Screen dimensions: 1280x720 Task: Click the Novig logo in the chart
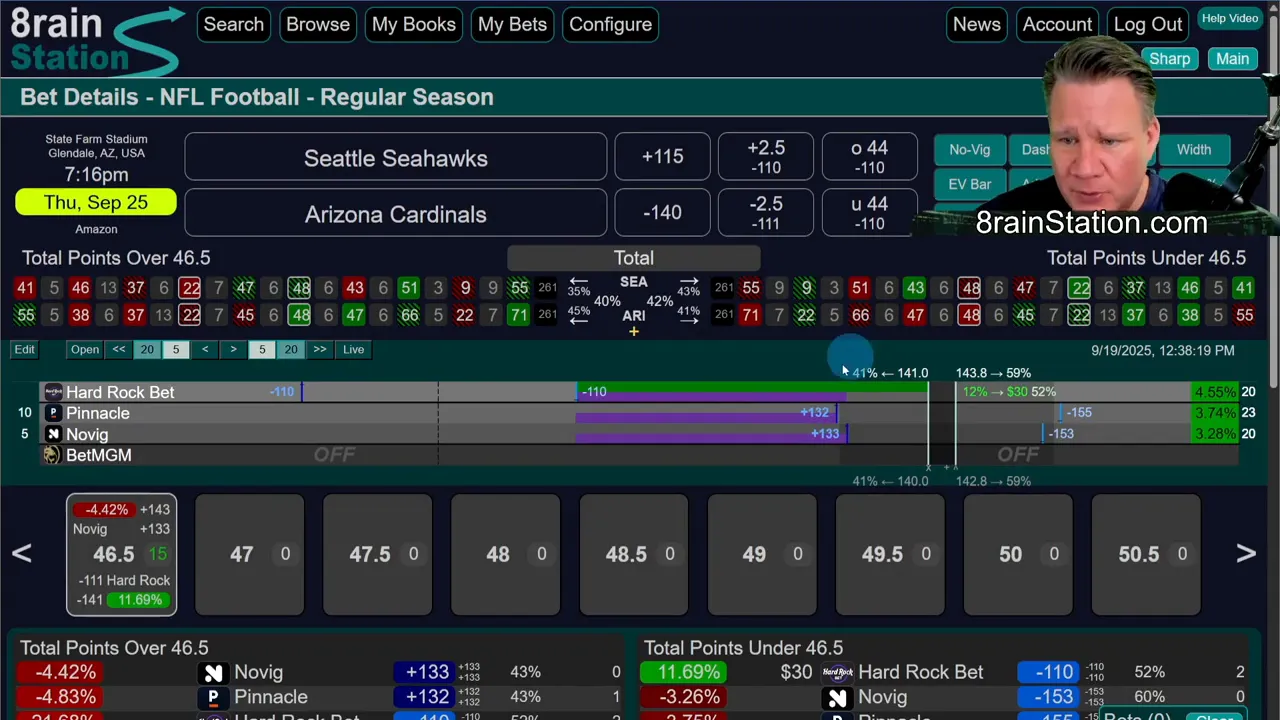point(53,434)
